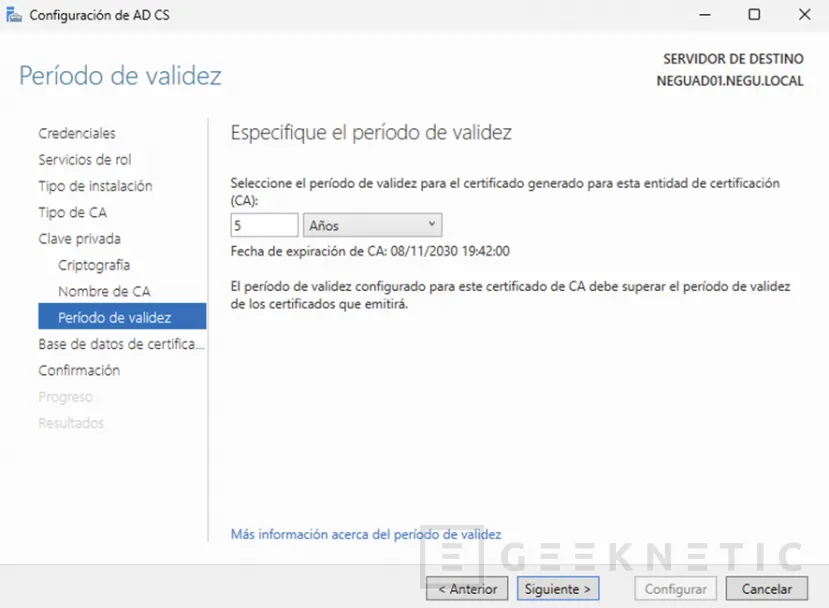Open the "Años" time units dropdown

coord(370,224)
